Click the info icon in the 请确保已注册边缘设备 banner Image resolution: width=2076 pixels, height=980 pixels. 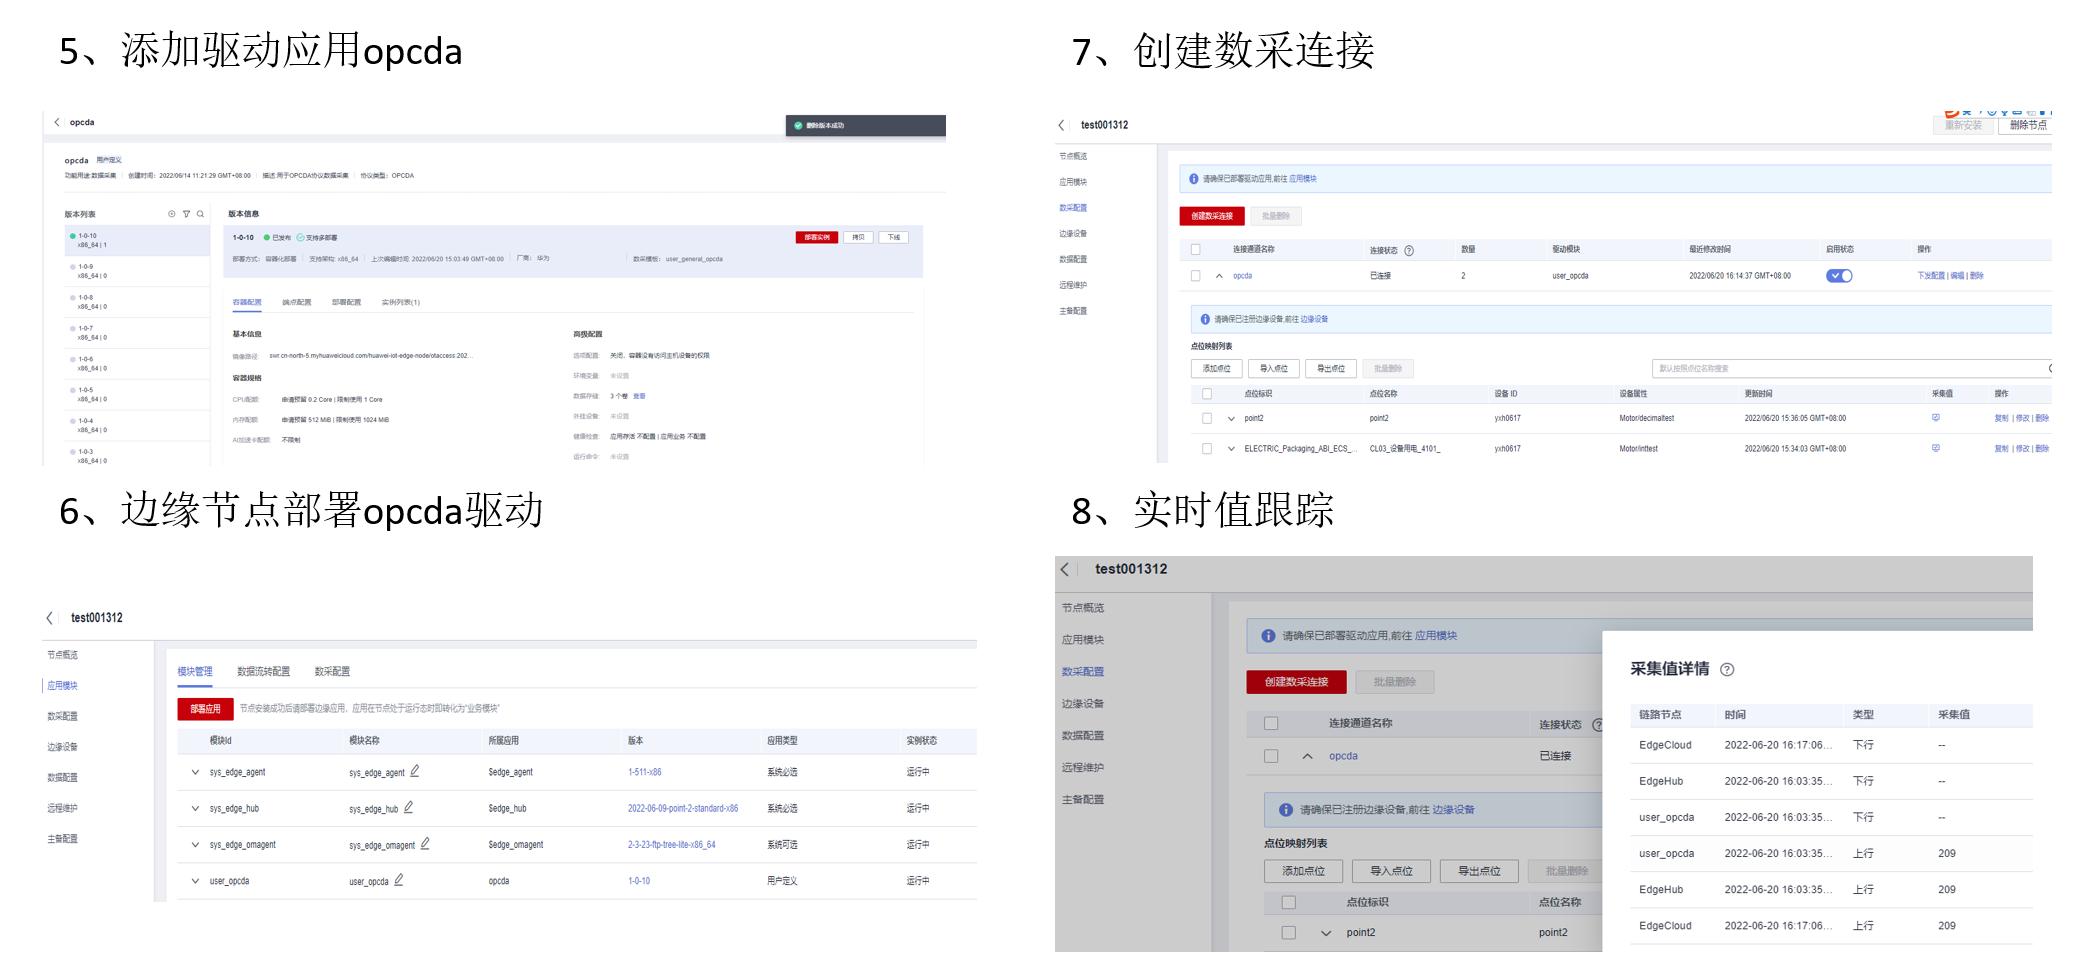point(1204,317)
